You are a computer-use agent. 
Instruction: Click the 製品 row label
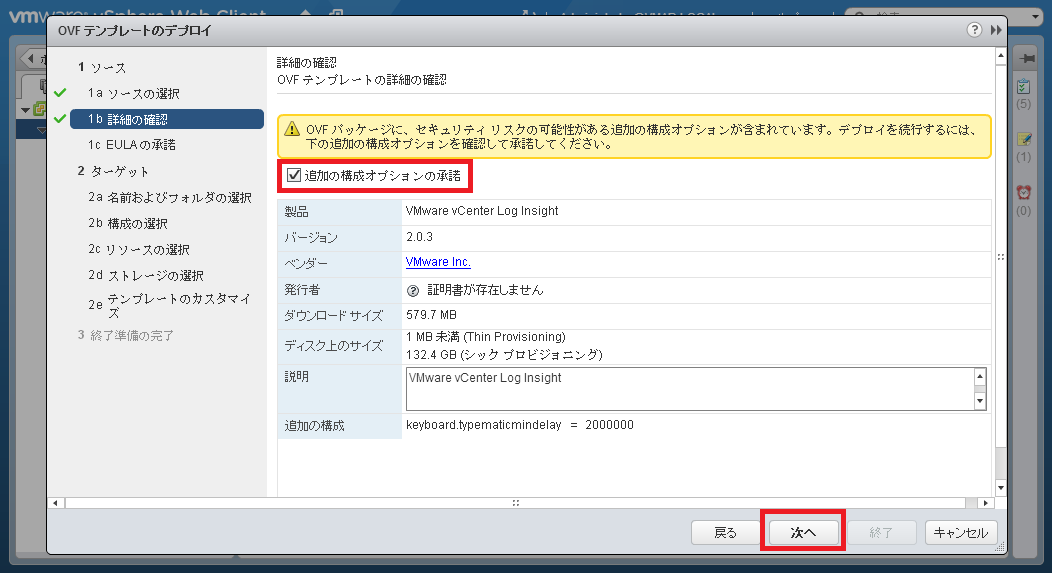[x=297, y=211]
